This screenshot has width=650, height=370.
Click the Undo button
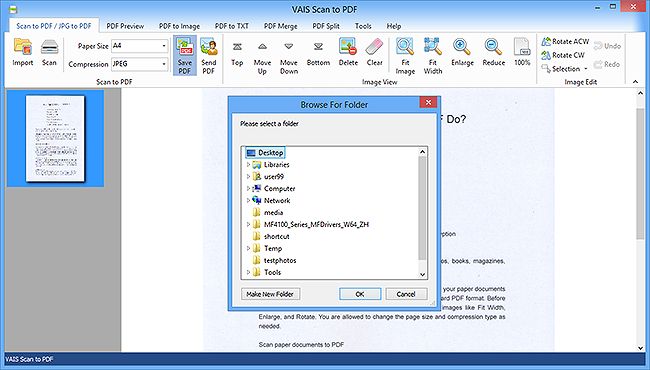pos(607,46)
